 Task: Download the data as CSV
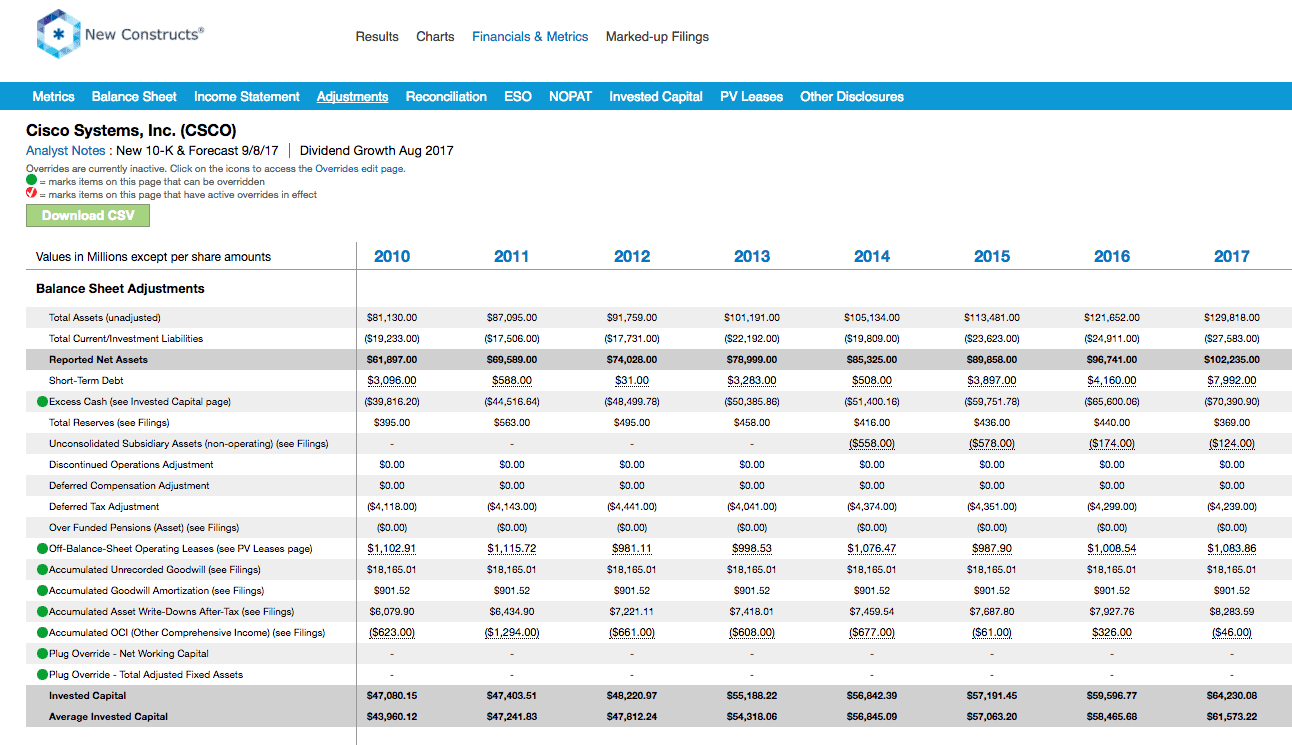(88, 216)
